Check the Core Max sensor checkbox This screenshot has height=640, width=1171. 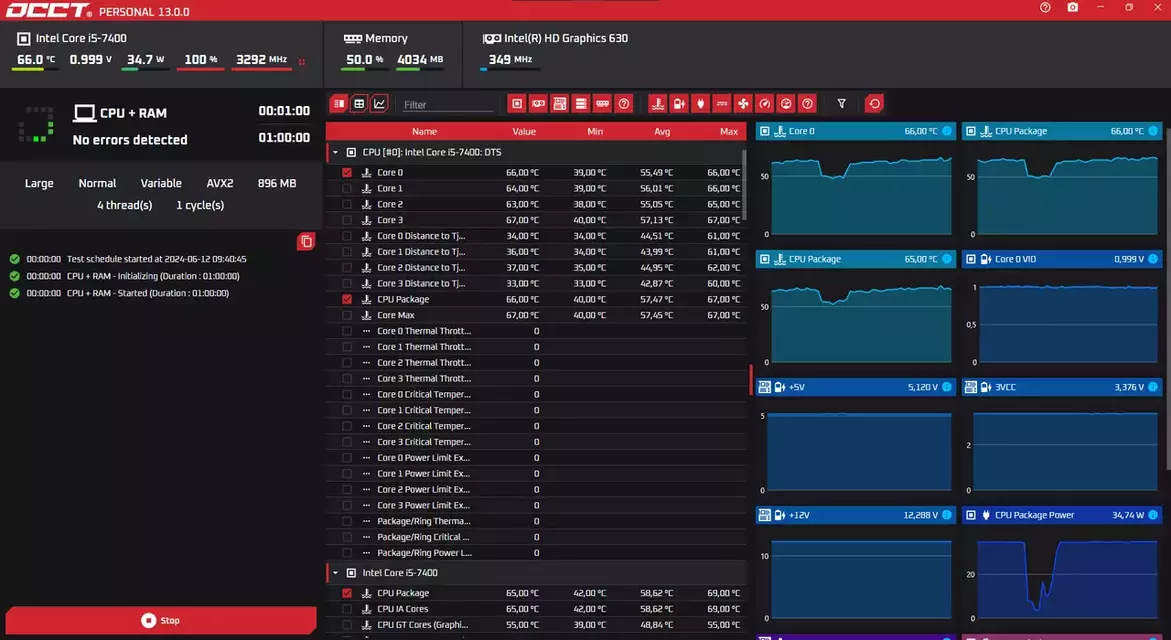[347, 315]
